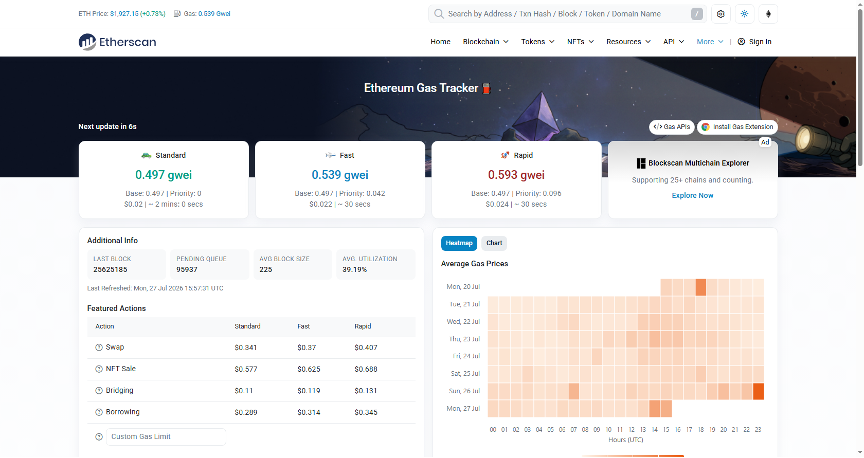Click the Blockscan Multichain Explorer heading

click(699, 163)
